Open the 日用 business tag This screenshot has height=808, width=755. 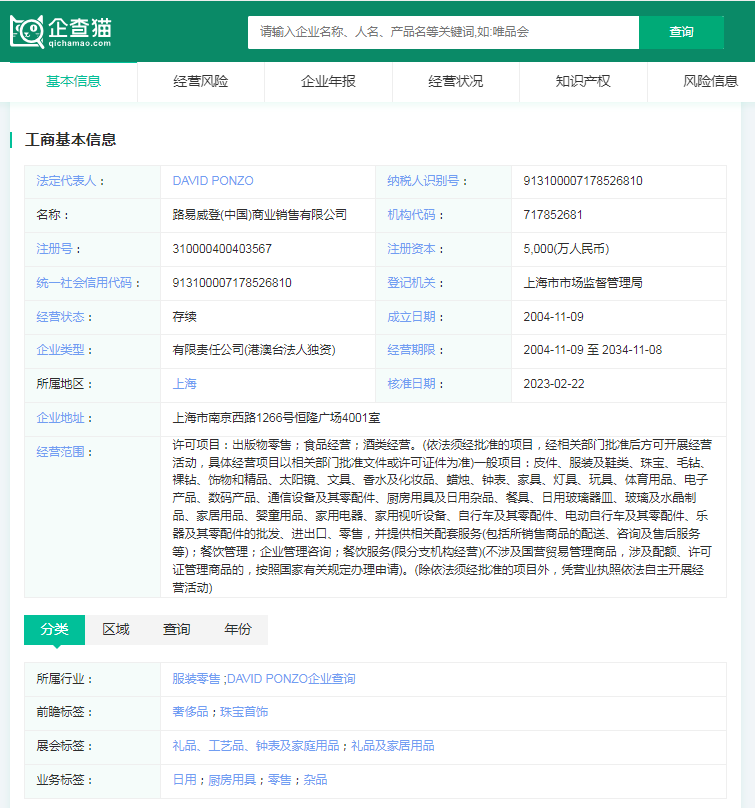184,780
